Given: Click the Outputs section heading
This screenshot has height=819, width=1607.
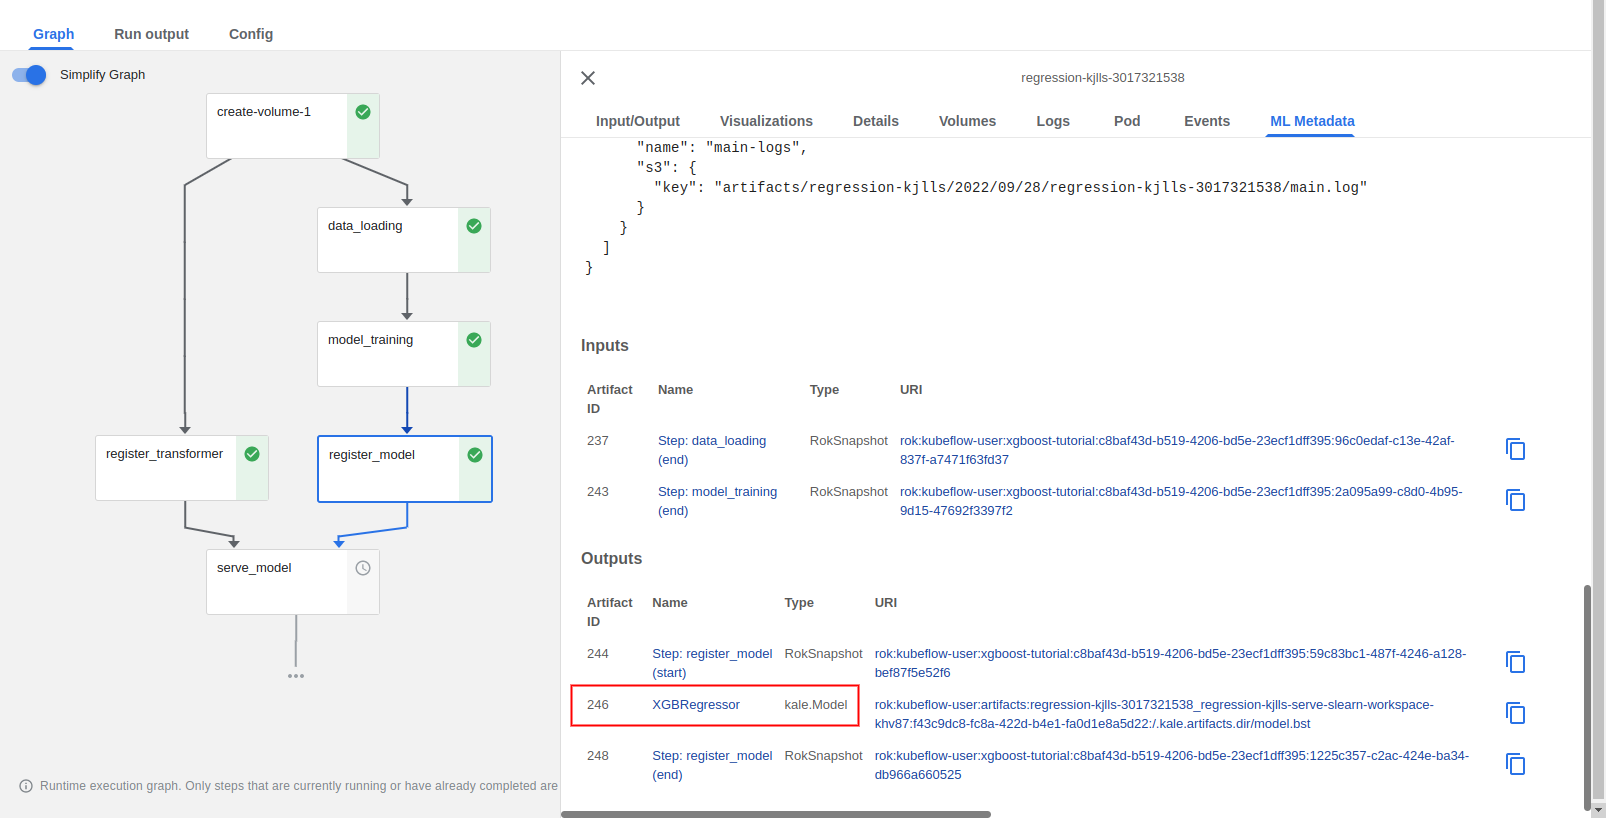Looking at the screenshot, I should (611, 559).
